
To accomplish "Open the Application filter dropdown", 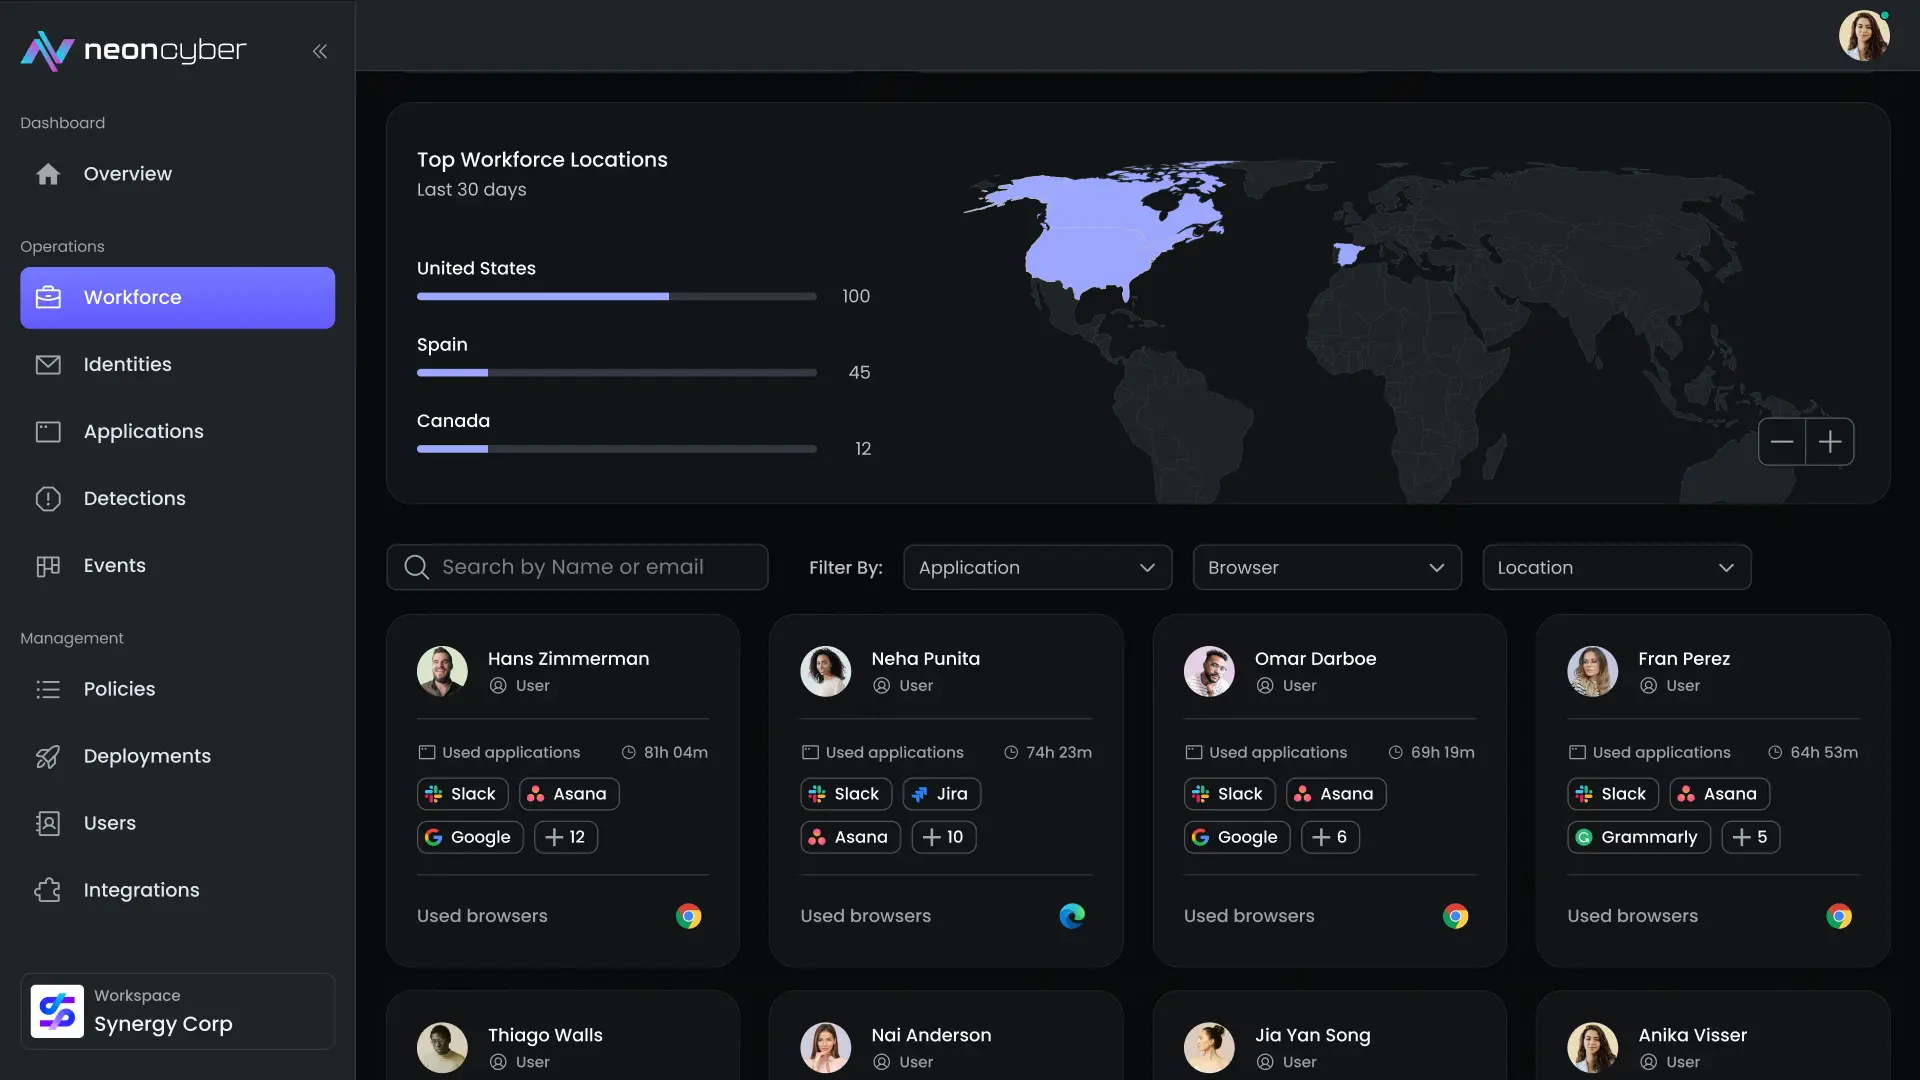I will click(1038, 567).
